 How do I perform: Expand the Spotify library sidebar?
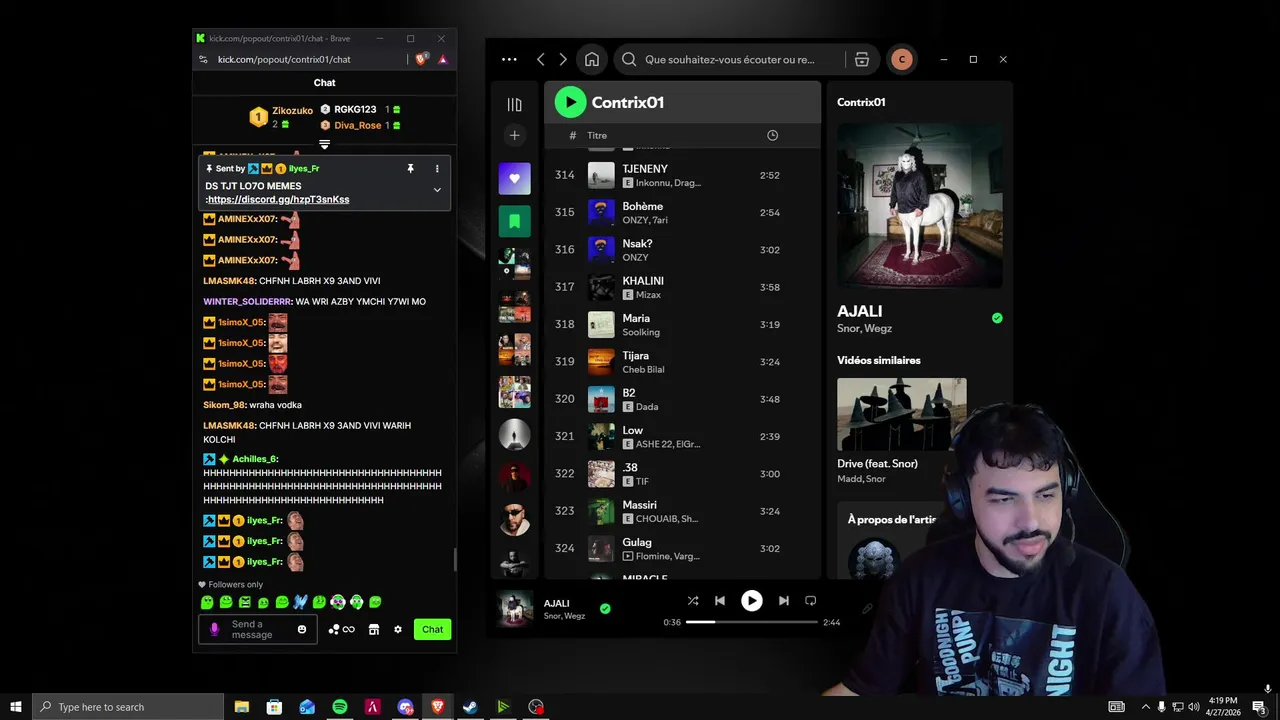514,104
